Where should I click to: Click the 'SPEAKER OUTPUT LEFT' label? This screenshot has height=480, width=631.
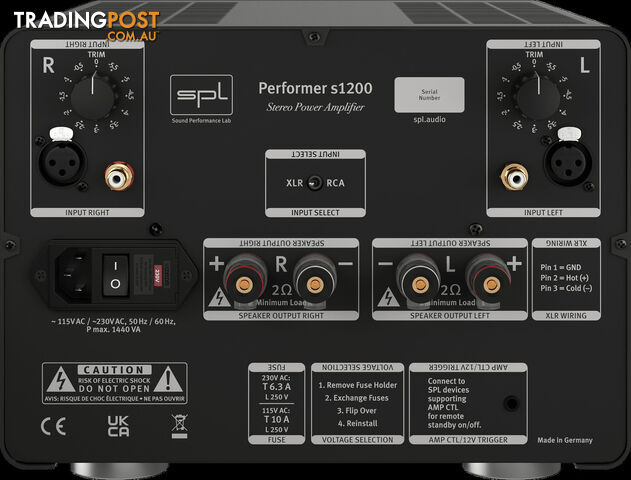pos(450,316)
